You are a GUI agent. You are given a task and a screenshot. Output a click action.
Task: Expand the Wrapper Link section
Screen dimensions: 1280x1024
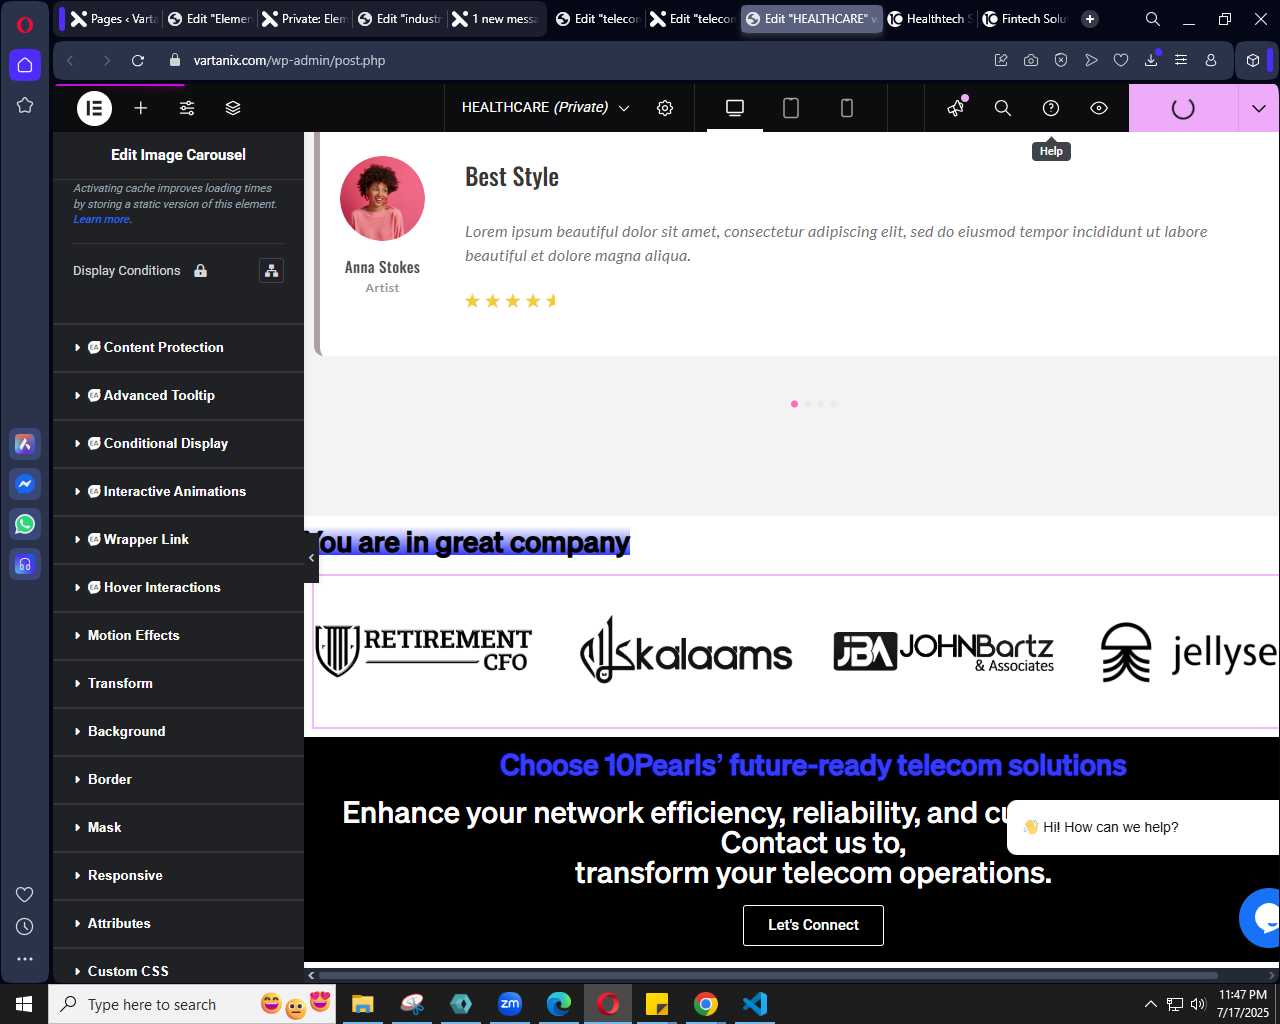178,539
